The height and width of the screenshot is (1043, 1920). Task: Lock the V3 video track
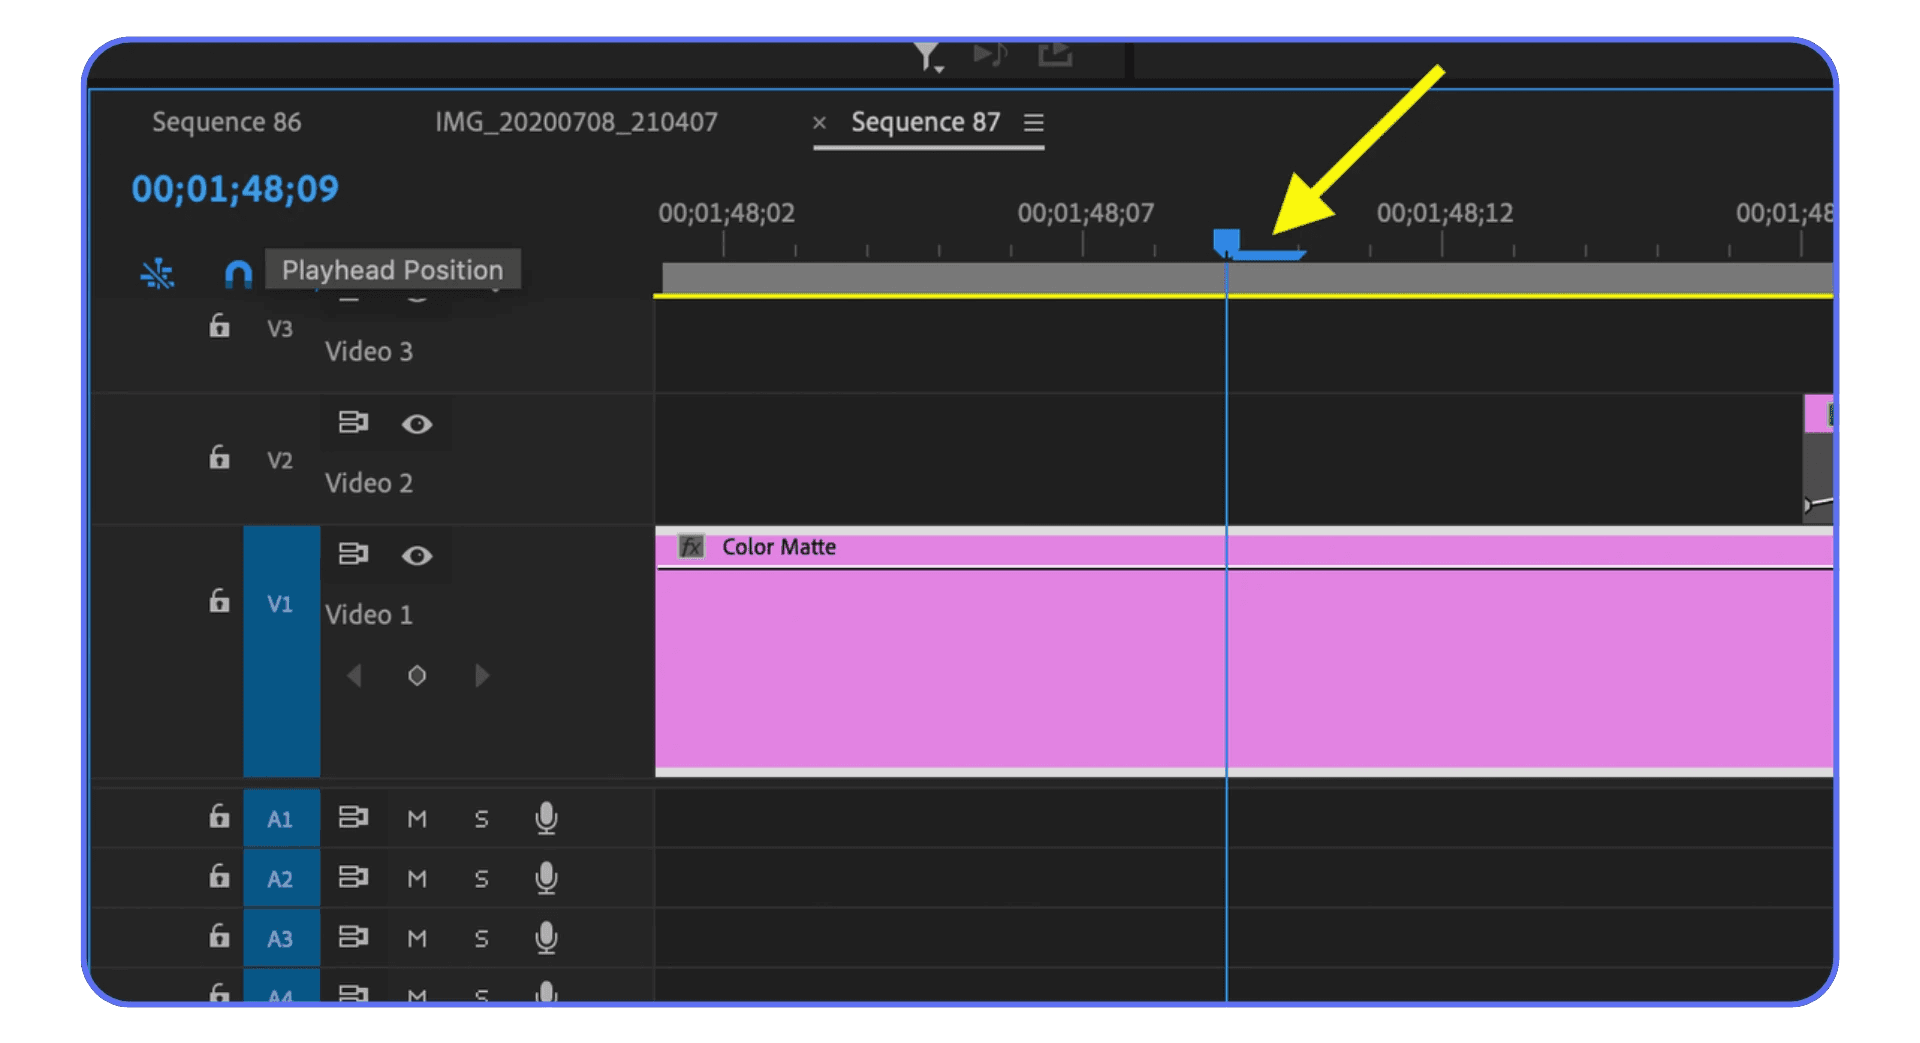pyautogui.click(x=218, y=326)
